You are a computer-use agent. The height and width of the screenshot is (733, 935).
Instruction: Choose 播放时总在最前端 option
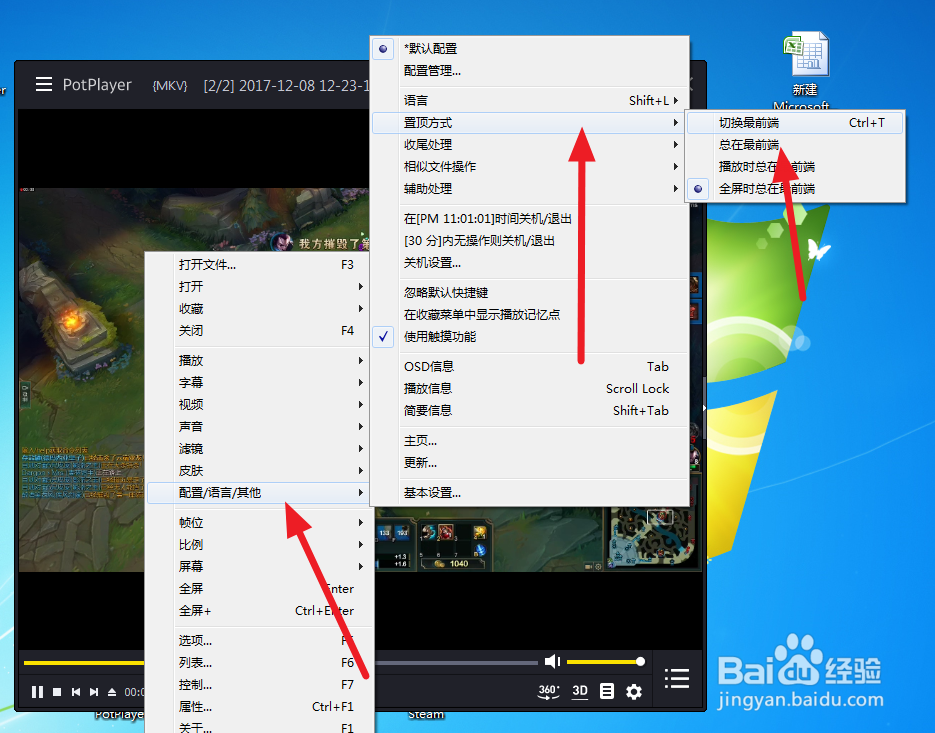(x=795, y=167)
